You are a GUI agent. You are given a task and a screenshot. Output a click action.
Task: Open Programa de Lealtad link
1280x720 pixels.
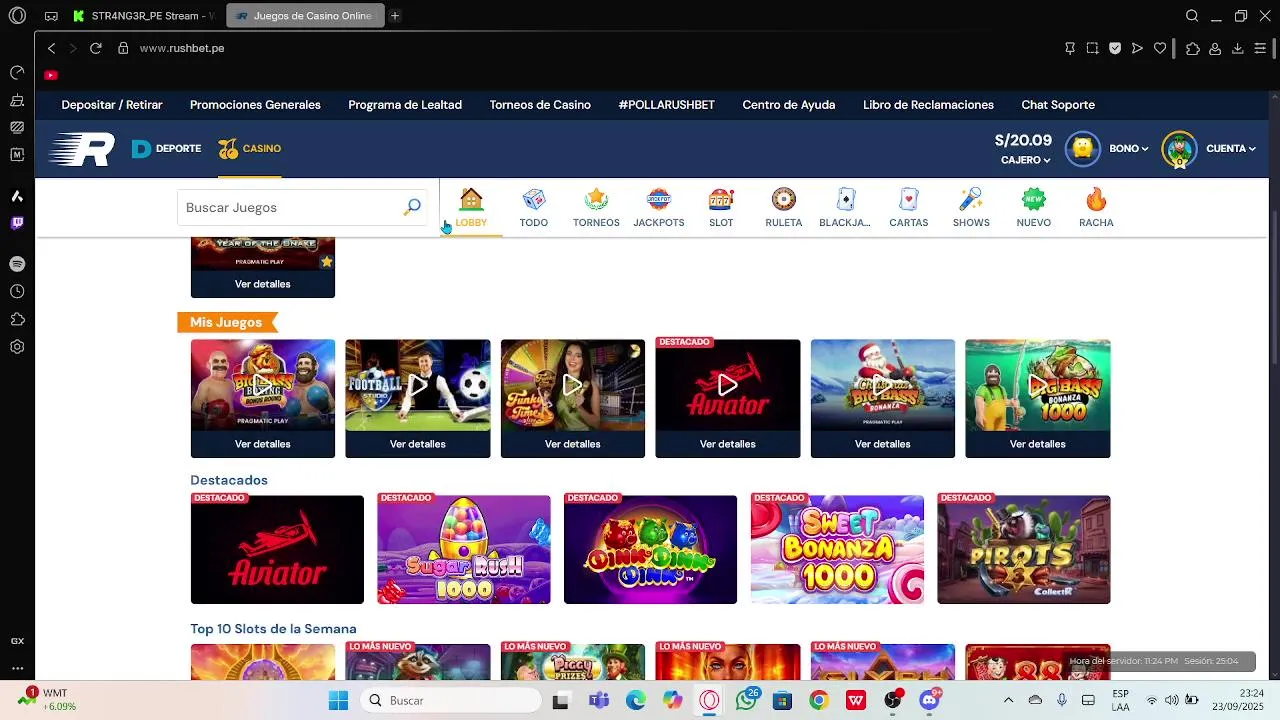(405, 105)
